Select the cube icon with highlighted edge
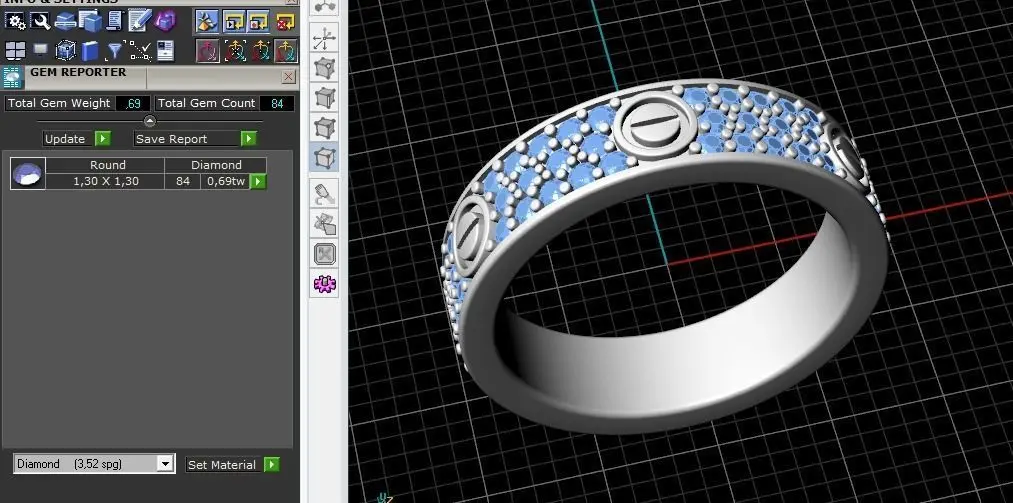The image size is (1013, 503). click(x=324, y=98)
